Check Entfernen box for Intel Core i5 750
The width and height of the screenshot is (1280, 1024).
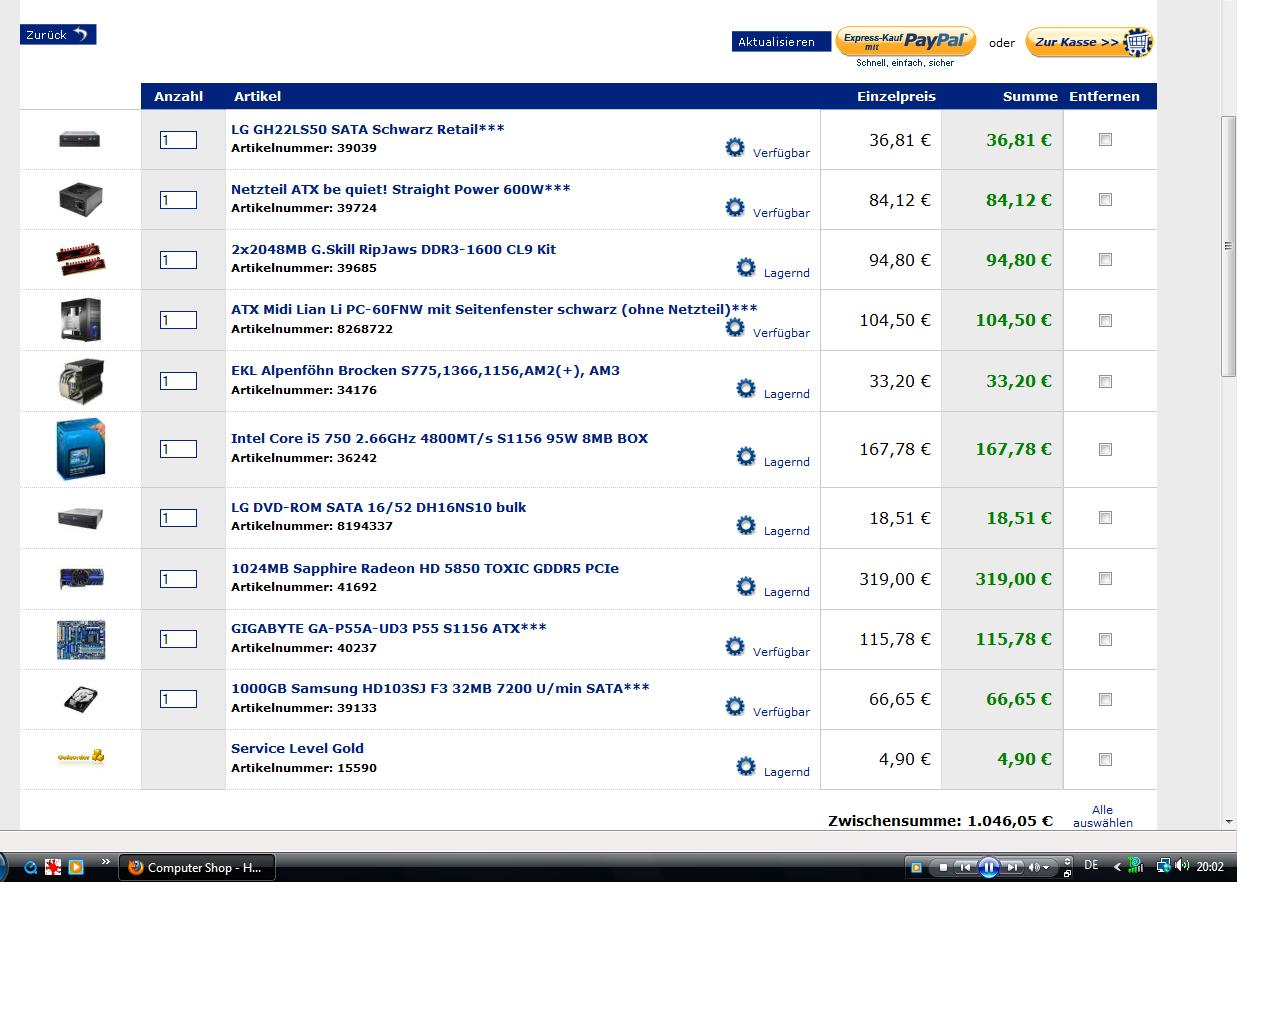(x=1105, y=450)
